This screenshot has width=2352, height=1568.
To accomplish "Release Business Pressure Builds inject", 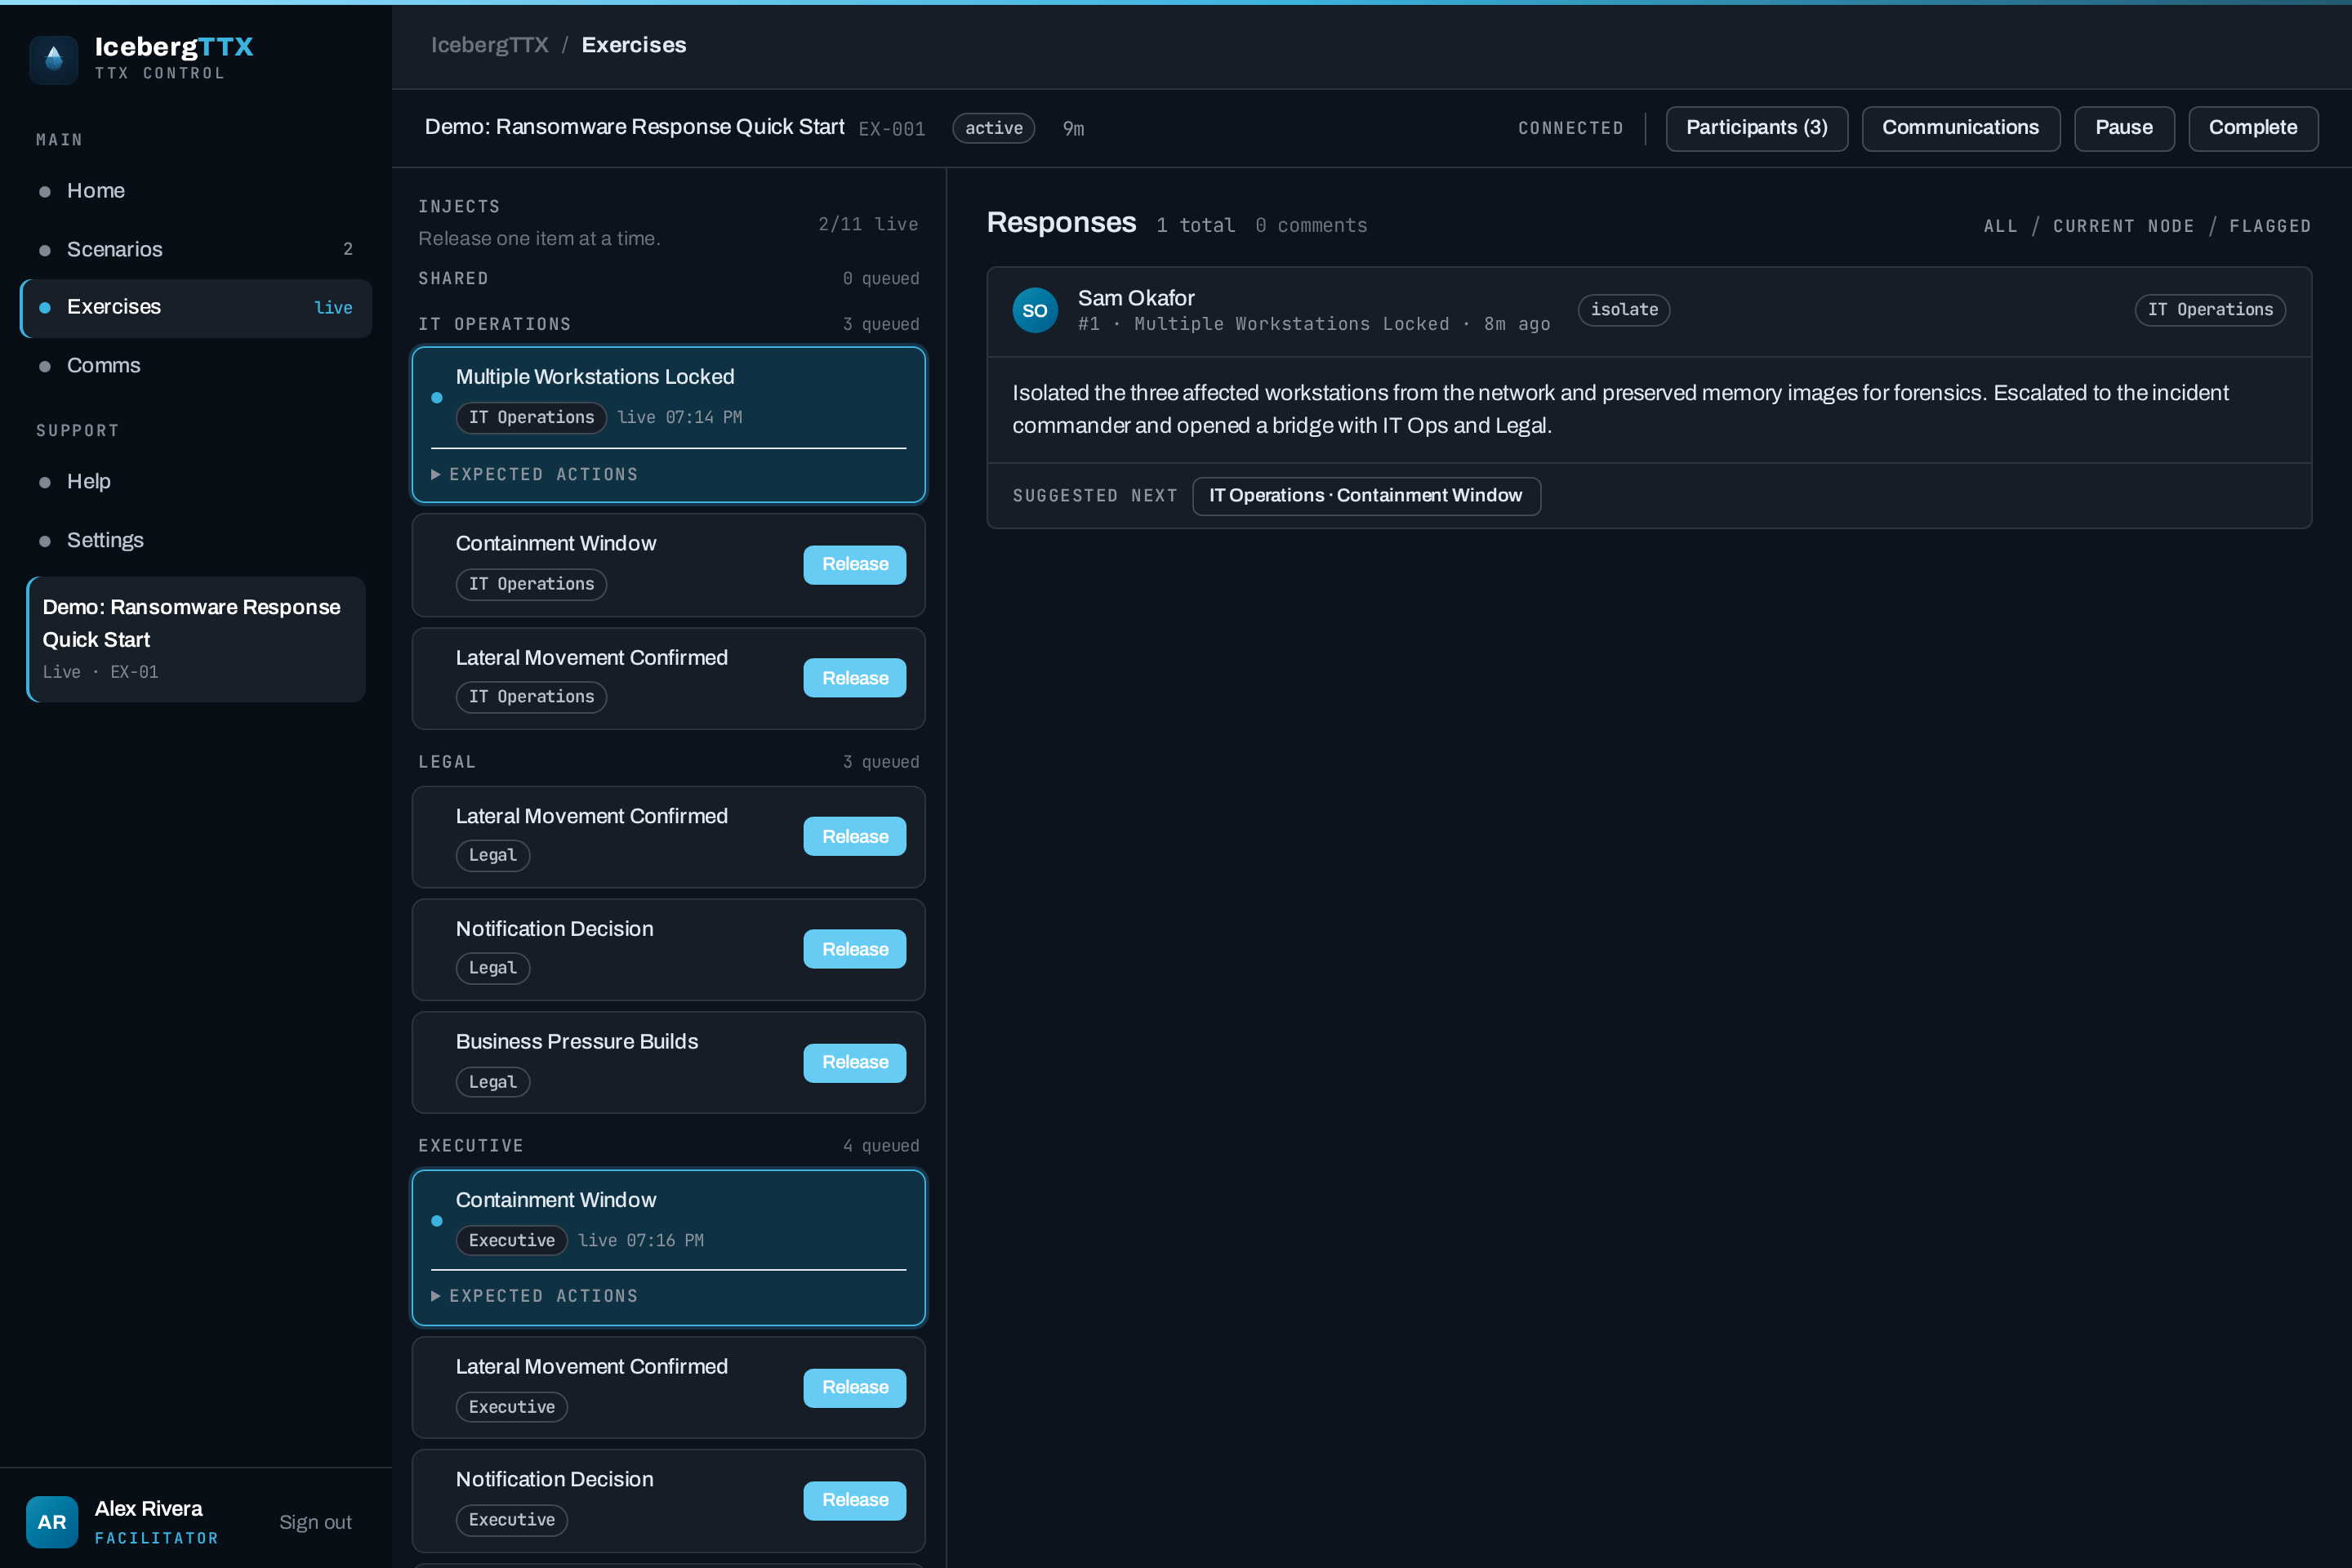I will [x=855, y=1062].
